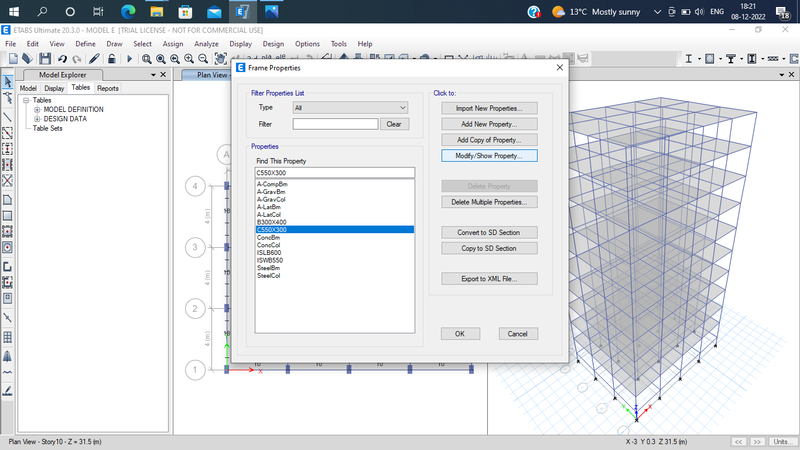The image size is (800, 450).
Task: Expand the MODEL DEFINITION tree node
Action: [37, 110]
